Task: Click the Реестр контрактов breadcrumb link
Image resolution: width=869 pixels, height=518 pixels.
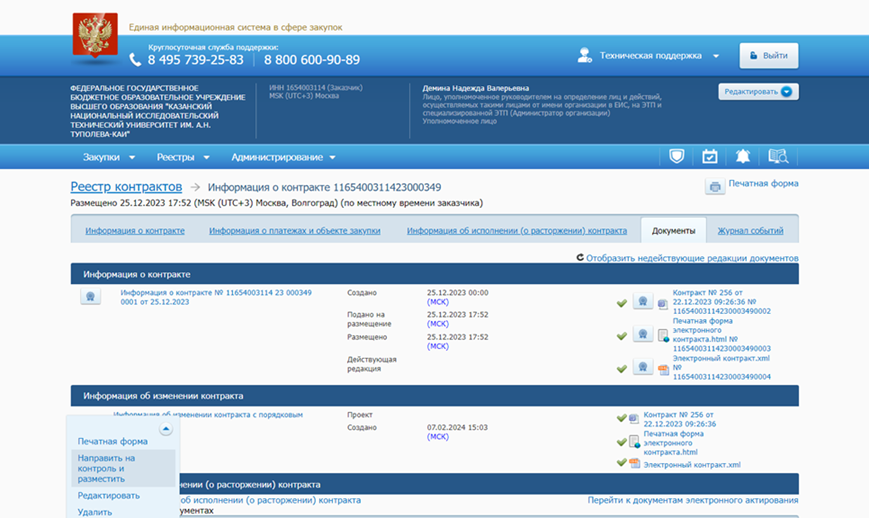Action: pyautogui.click(x=126, y=187)
